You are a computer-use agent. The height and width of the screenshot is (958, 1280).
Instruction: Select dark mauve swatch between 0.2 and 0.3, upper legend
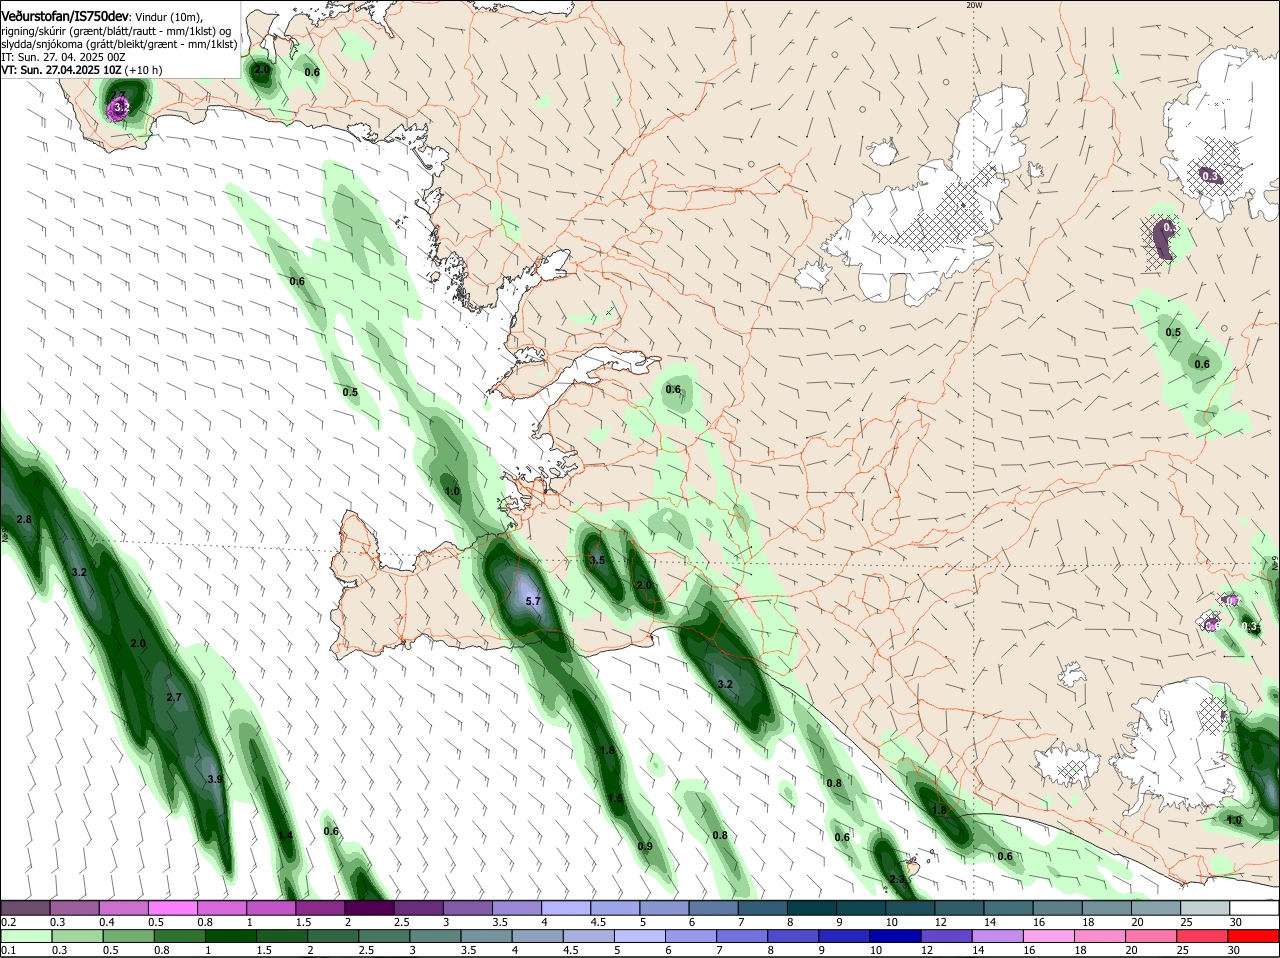point(25,907)
